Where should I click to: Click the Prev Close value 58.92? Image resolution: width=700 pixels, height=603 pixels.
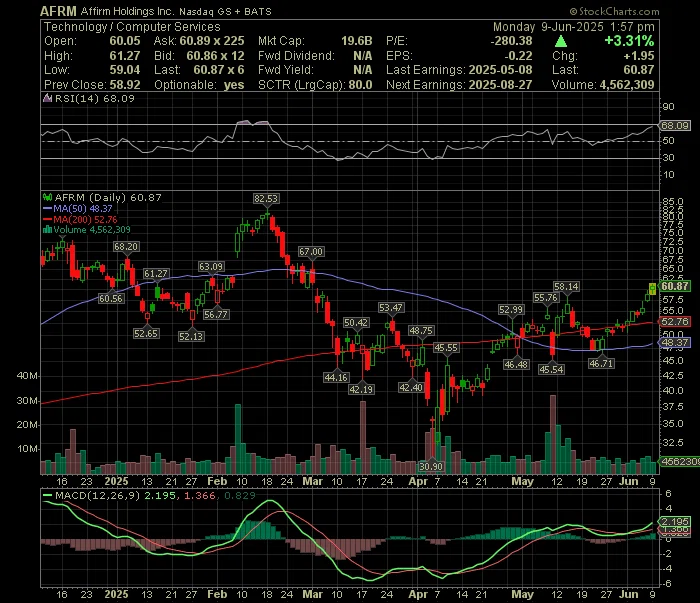(x=125, y=85)
